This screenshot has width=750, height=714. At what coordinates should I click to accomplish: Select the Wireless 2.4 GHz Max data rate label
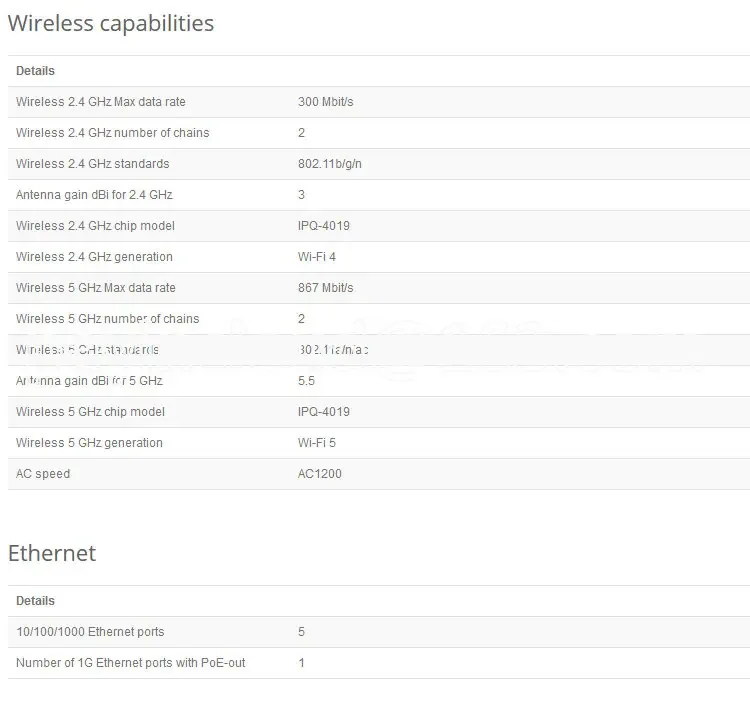pos(100,102)
